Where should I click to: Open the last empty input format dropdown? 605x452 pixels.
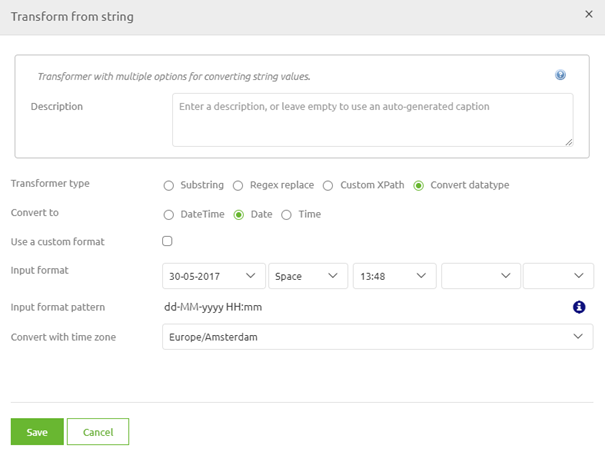coord(558,276)
